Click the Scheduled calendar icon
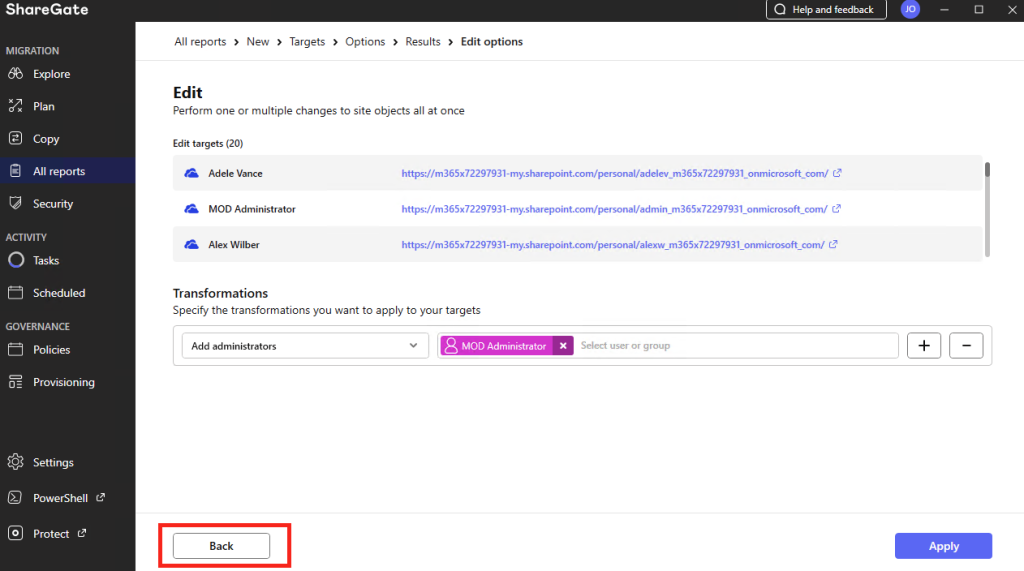This screenshot has height=571, width=1024. pos(16,293)
